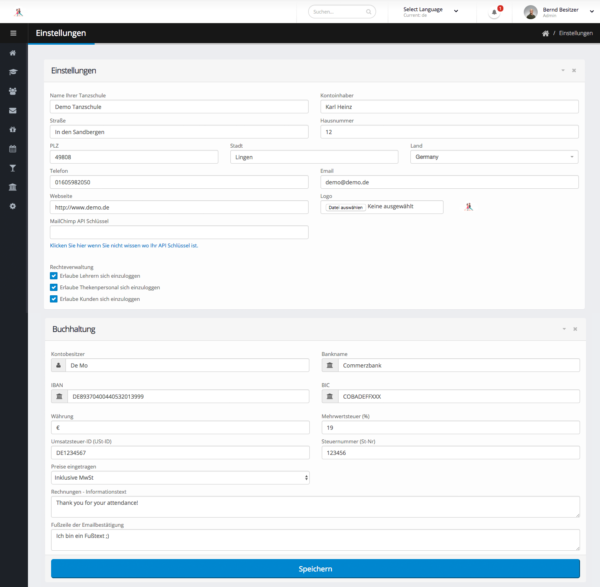Open the home dashboard from the sidebar
The height and width of the screenshot is (587, 600).
(13, 53)
